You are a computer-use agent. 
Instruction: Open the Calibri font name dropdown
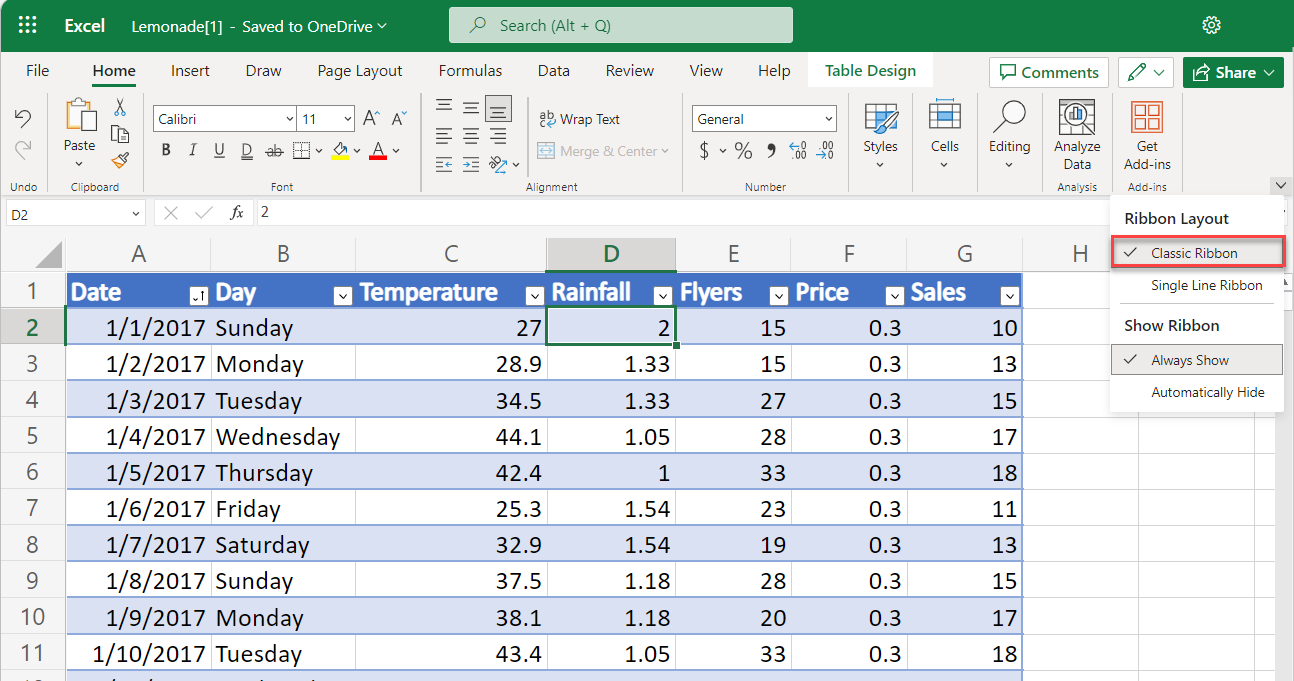(289, 119)
